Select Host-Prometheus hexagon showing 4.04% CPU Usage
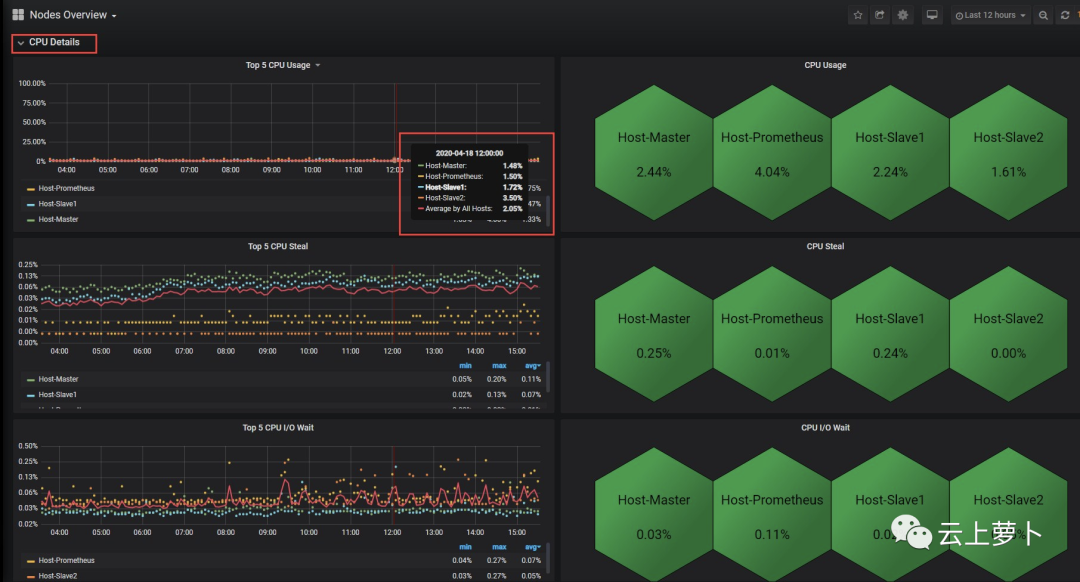Viewport: 1080px width, 582px height. pyautogui.click(x=771, y=153)
